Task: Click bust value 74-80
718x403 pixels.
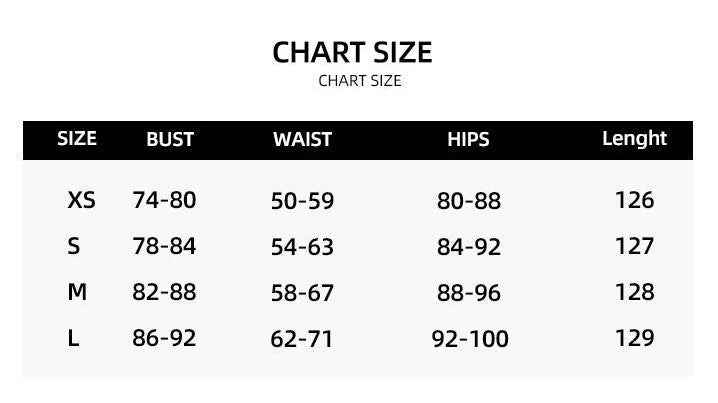Action: pos(164,200)
